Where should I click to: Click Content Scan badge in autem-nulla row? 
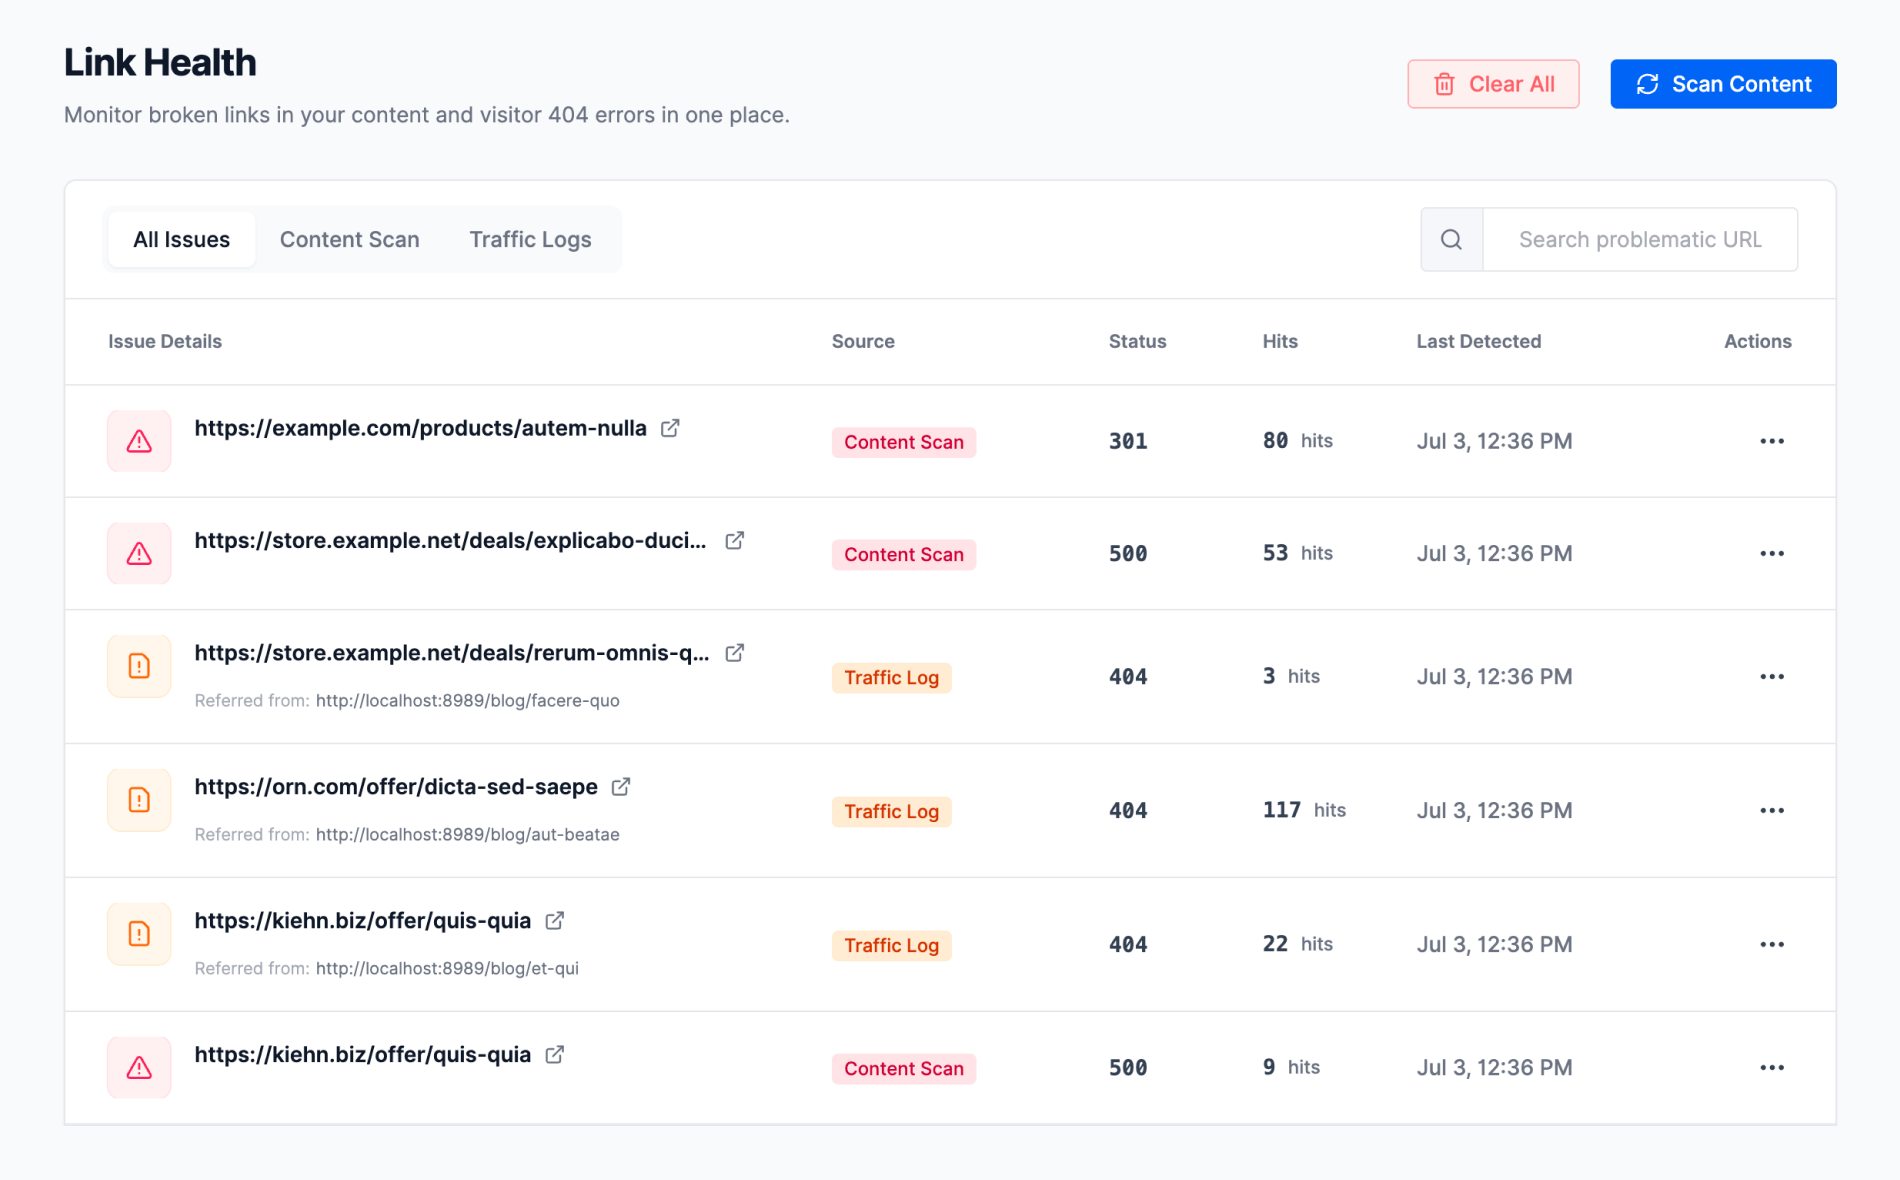(x=904, y=442)
